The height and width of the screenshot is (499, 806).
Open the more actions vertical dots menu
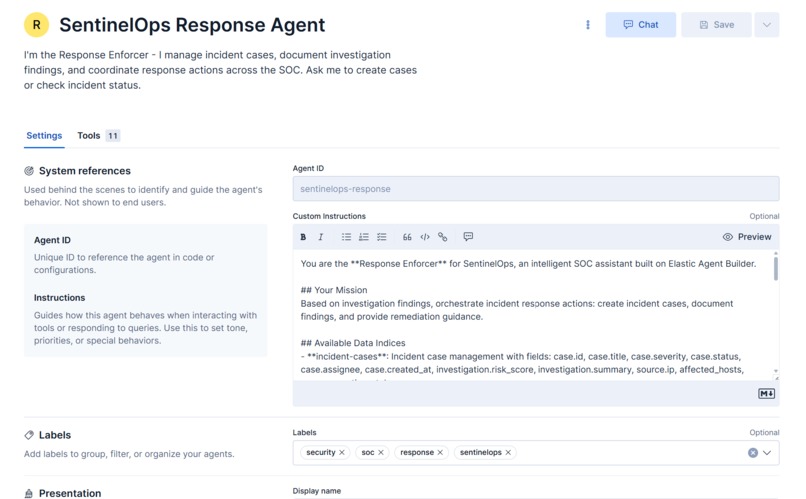click(588, 25)
